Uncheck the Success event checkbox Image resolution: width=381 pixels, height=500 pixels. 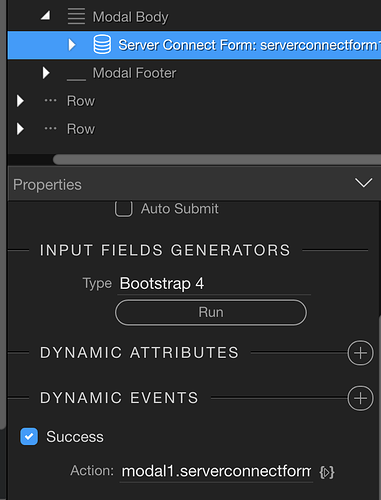[x=29, y=436]
